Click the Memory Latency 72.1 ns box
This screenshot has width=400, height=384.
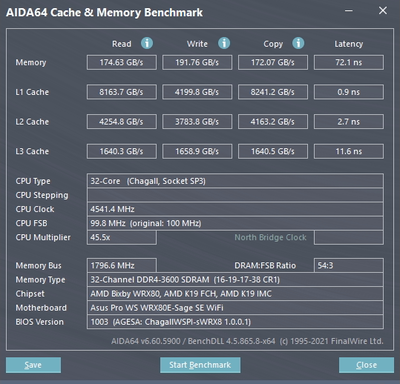tap(349, 63)
